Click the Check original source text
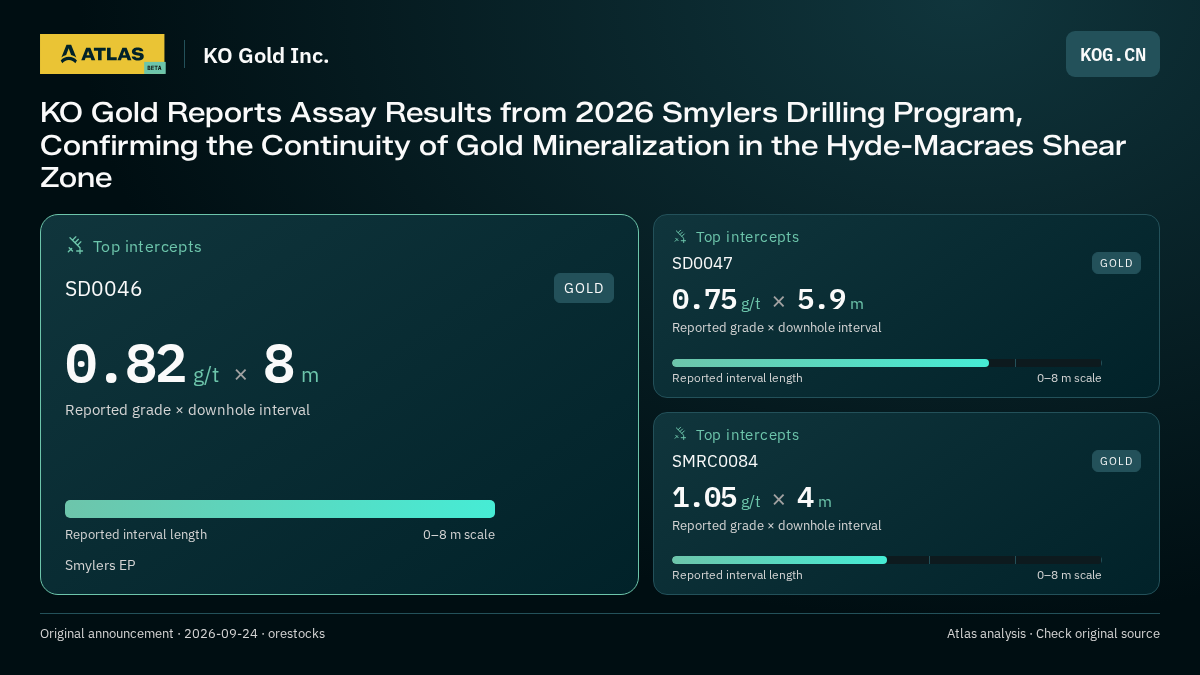Image resolution: width=1200 pixels, height=675 pixels. coord(1098,633)
